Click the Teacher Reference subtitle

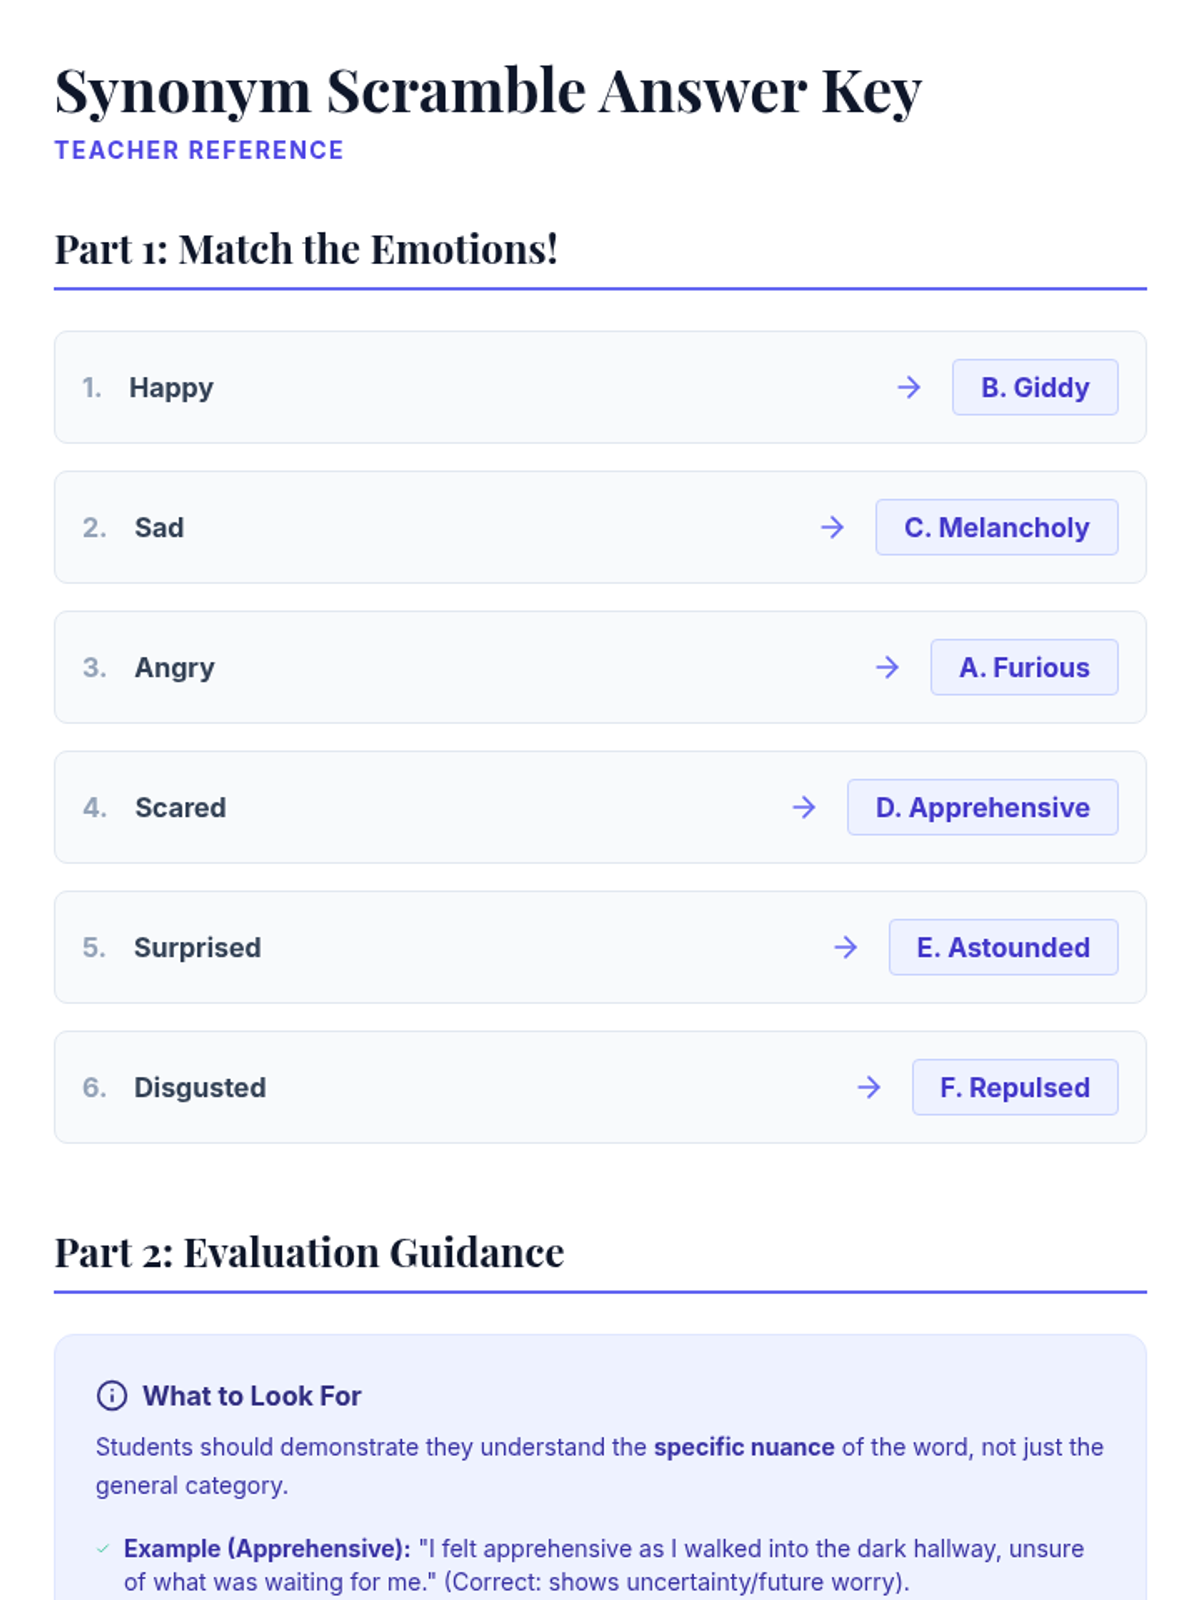click(x=199, y=150)
